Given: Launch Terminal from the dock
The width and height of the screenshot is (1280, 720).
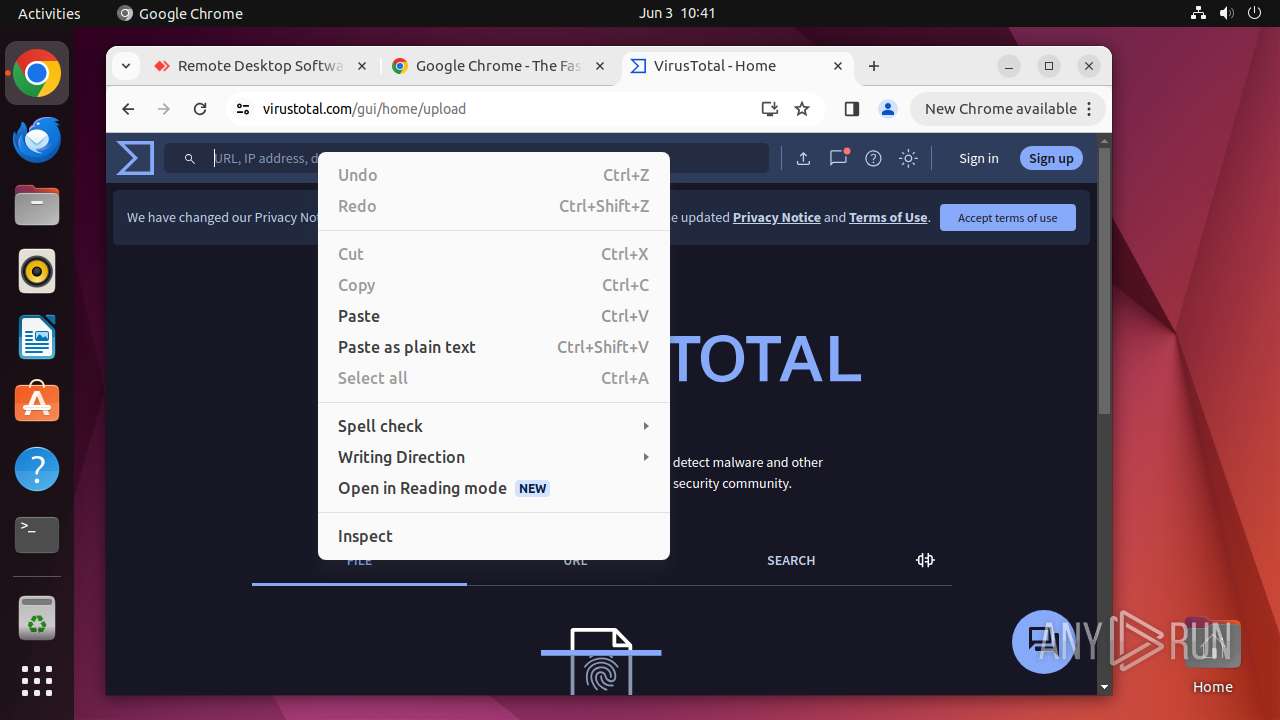Looking at the screenshot, I should click(x=37, y=535).
